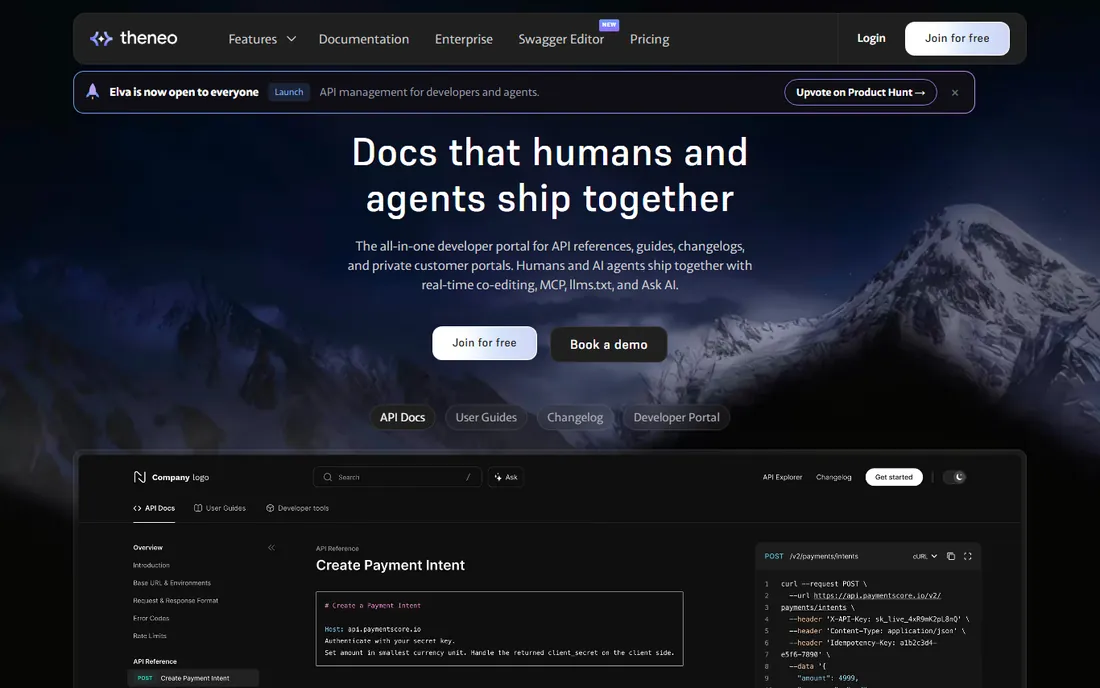Screen dimensions: 1100x688
Task: Open Swagger Editor from the navbar
Action: pos(561,39)
